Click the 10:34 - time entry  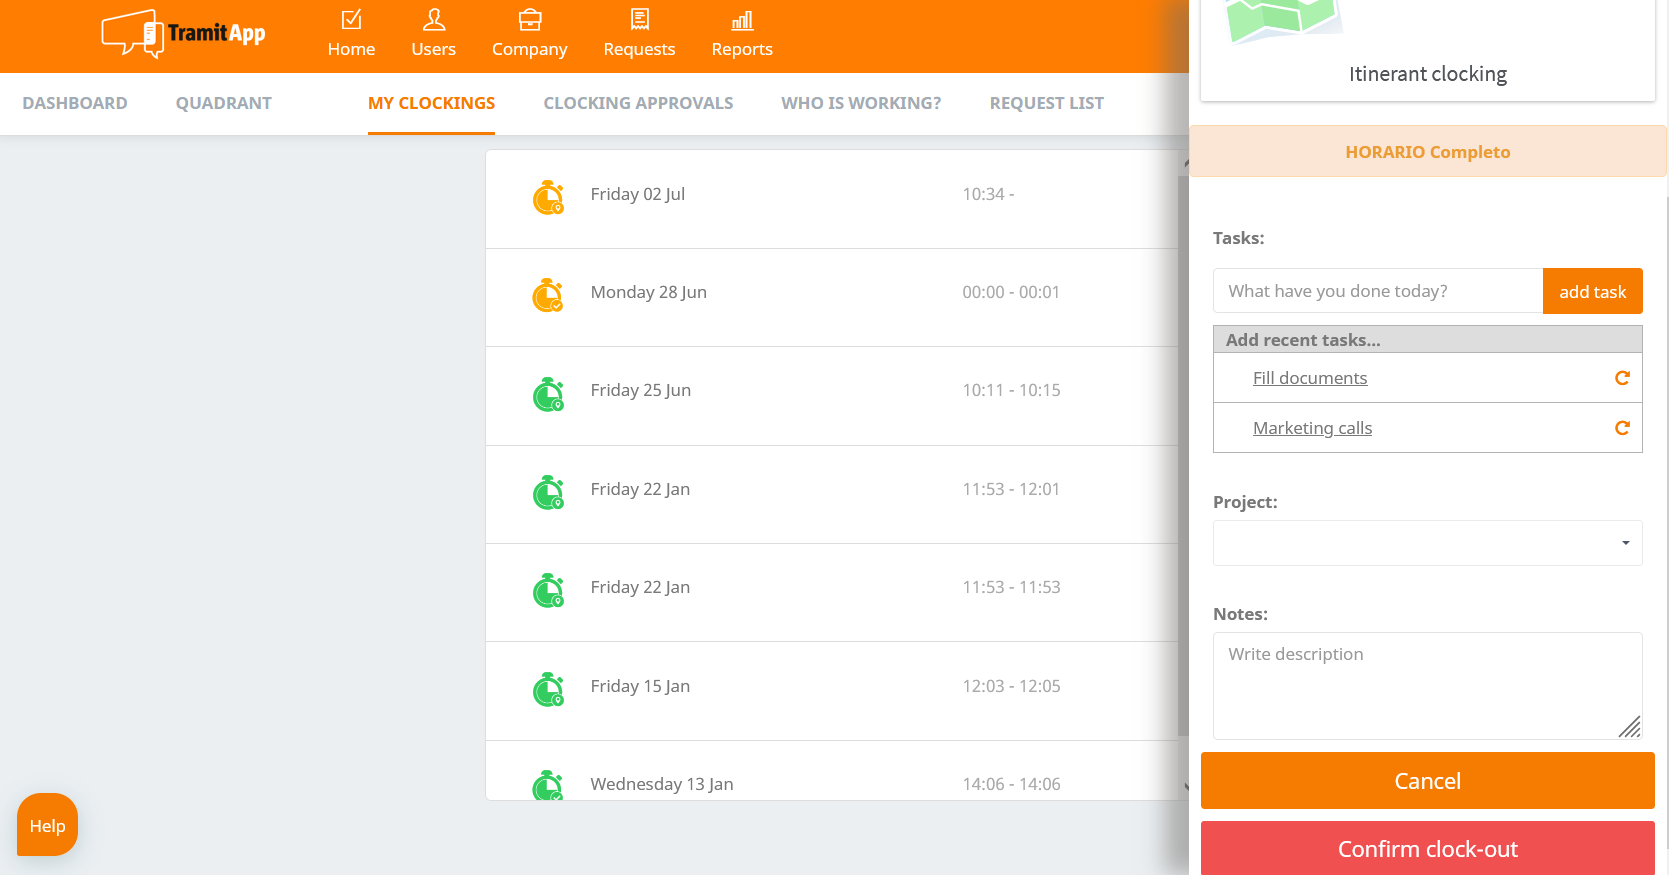coord(988,194)
